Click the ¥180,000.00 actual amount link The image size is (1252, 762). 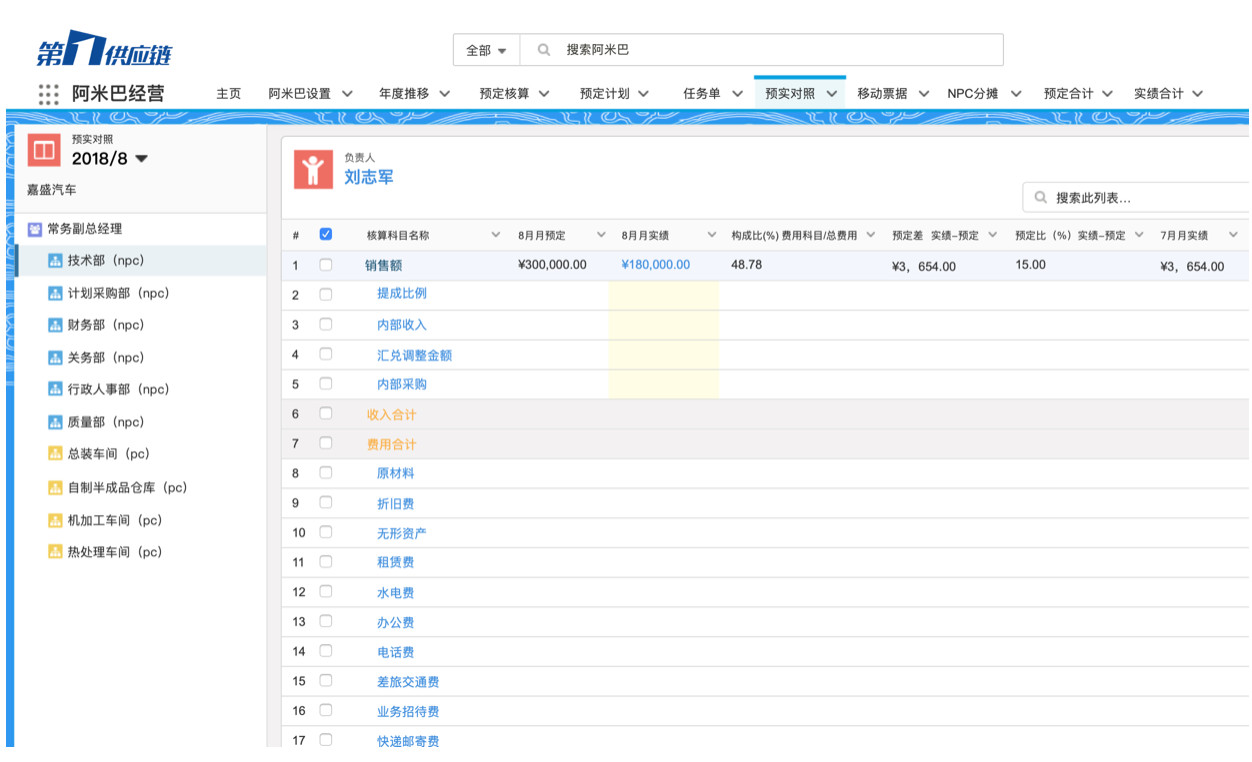point(655,265)
